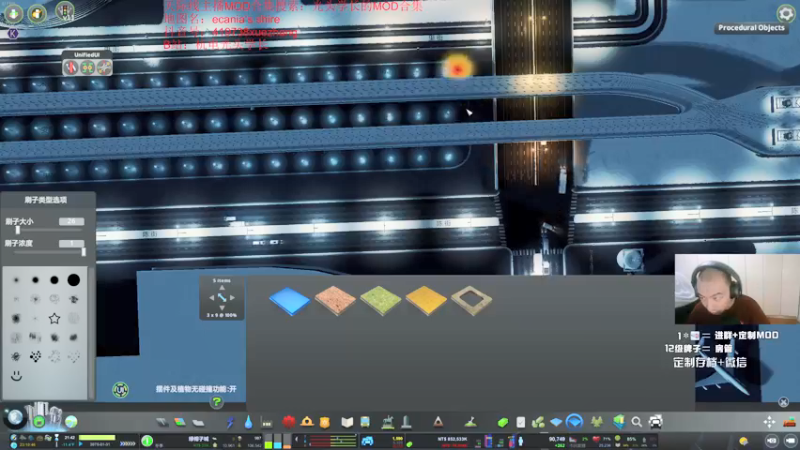This screenshot has height=450, width=800.
Task: Open the Electricity menu lightning icon
Action: coord(231,422)
